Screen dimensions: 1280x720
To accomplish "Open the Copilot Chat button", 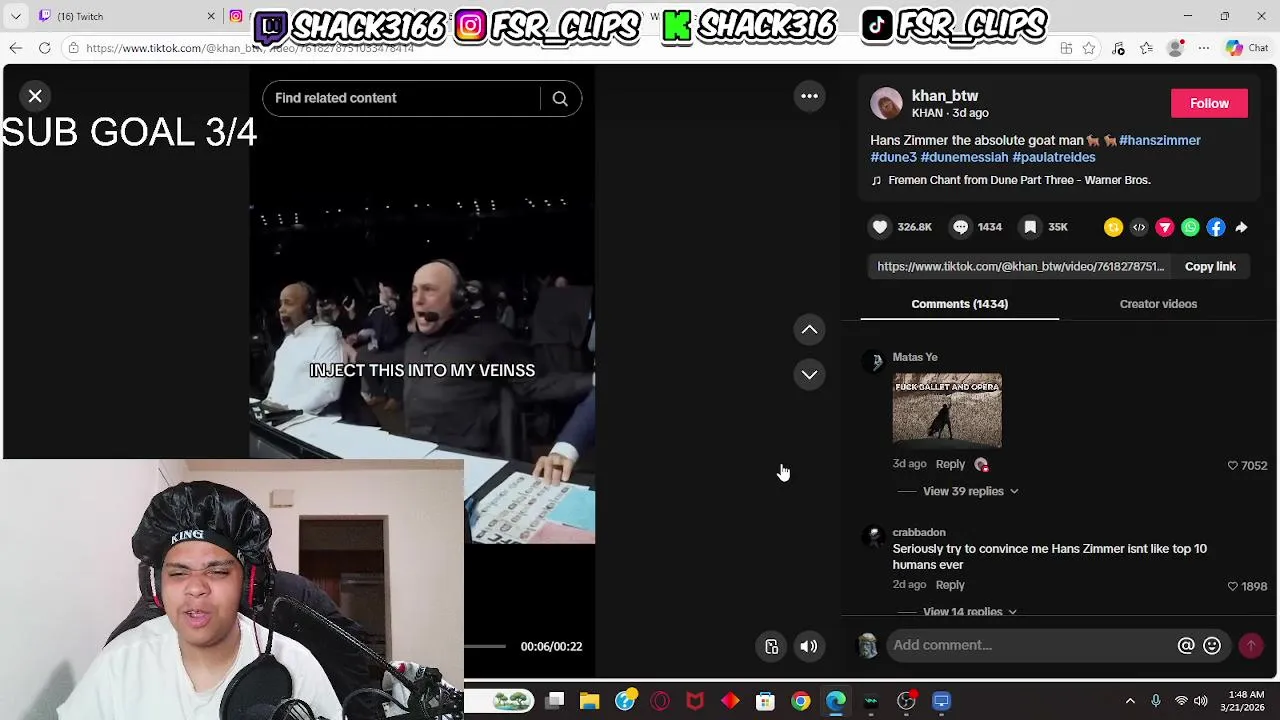I will [1246, 48].
